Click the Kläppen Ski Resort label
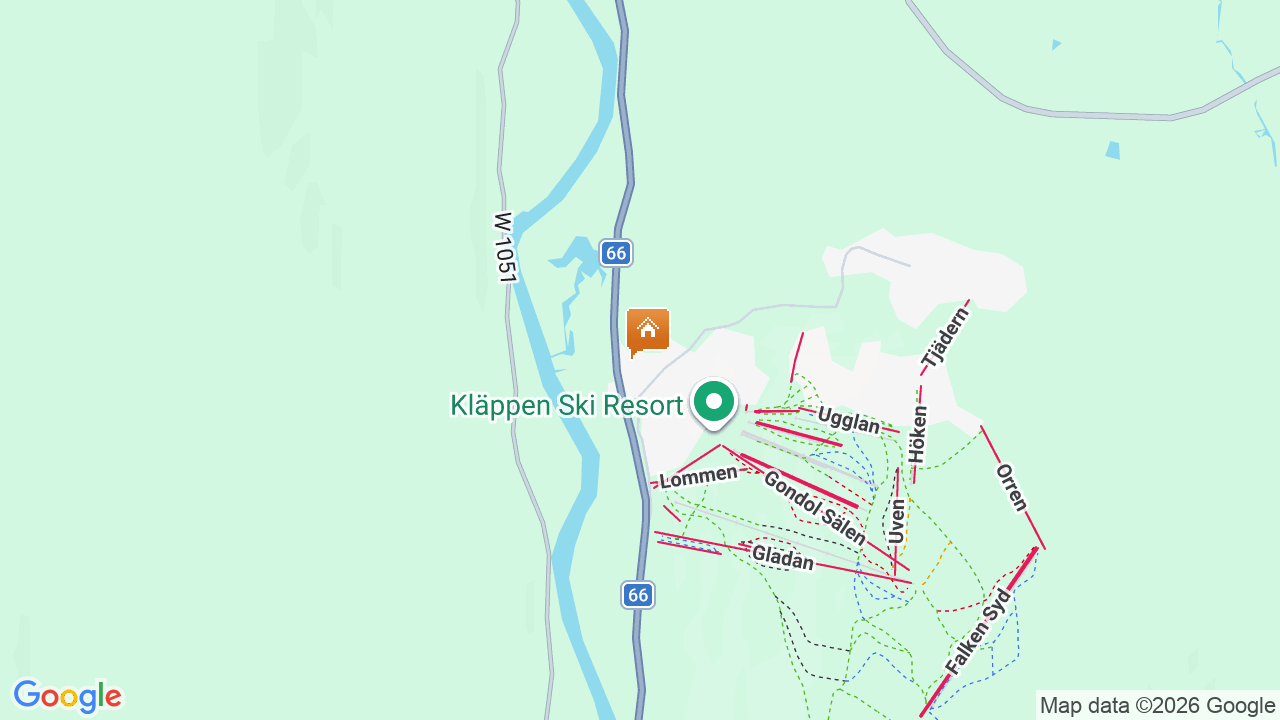The width and height of the screenshot is (1280, 720). coord(566,405)
